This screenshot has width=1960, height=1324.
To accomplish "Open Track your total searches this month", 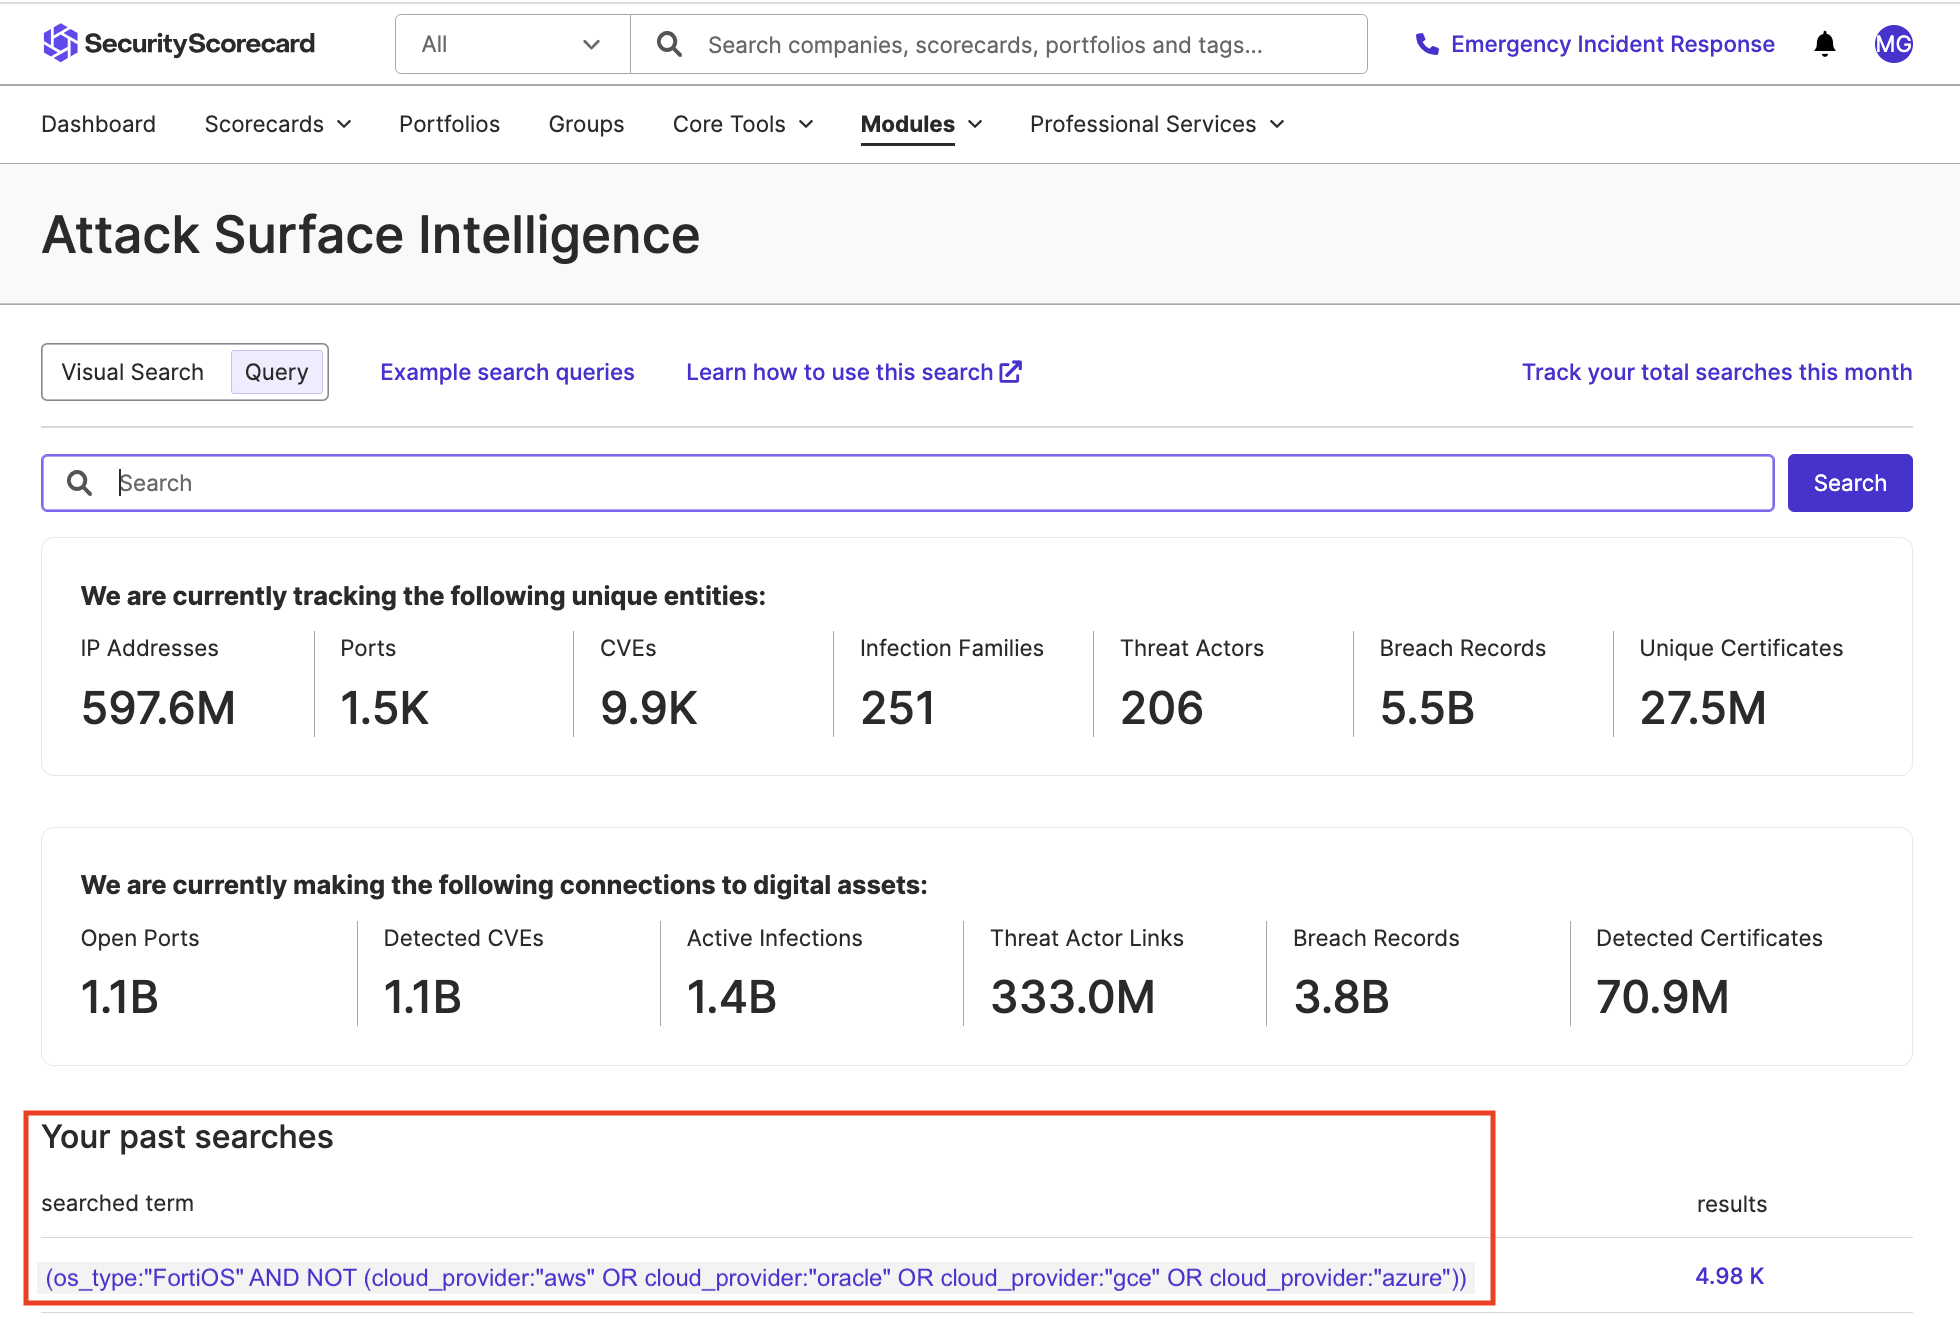I will coord(1717,372).
